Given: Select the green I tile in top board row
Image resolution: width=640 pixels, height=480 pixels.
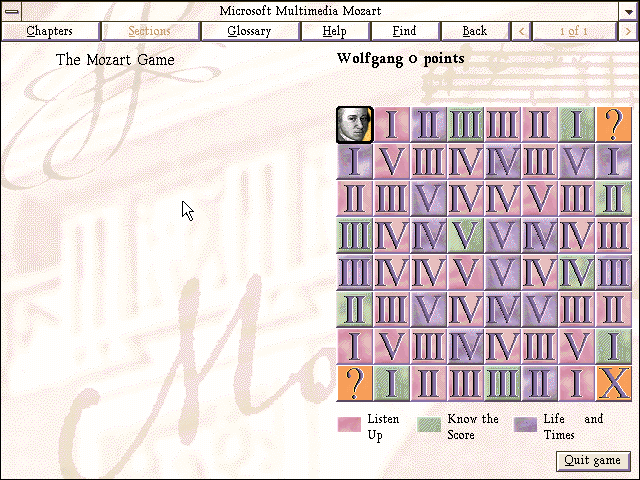Looking at the screenshot, I should pos(576,125).
